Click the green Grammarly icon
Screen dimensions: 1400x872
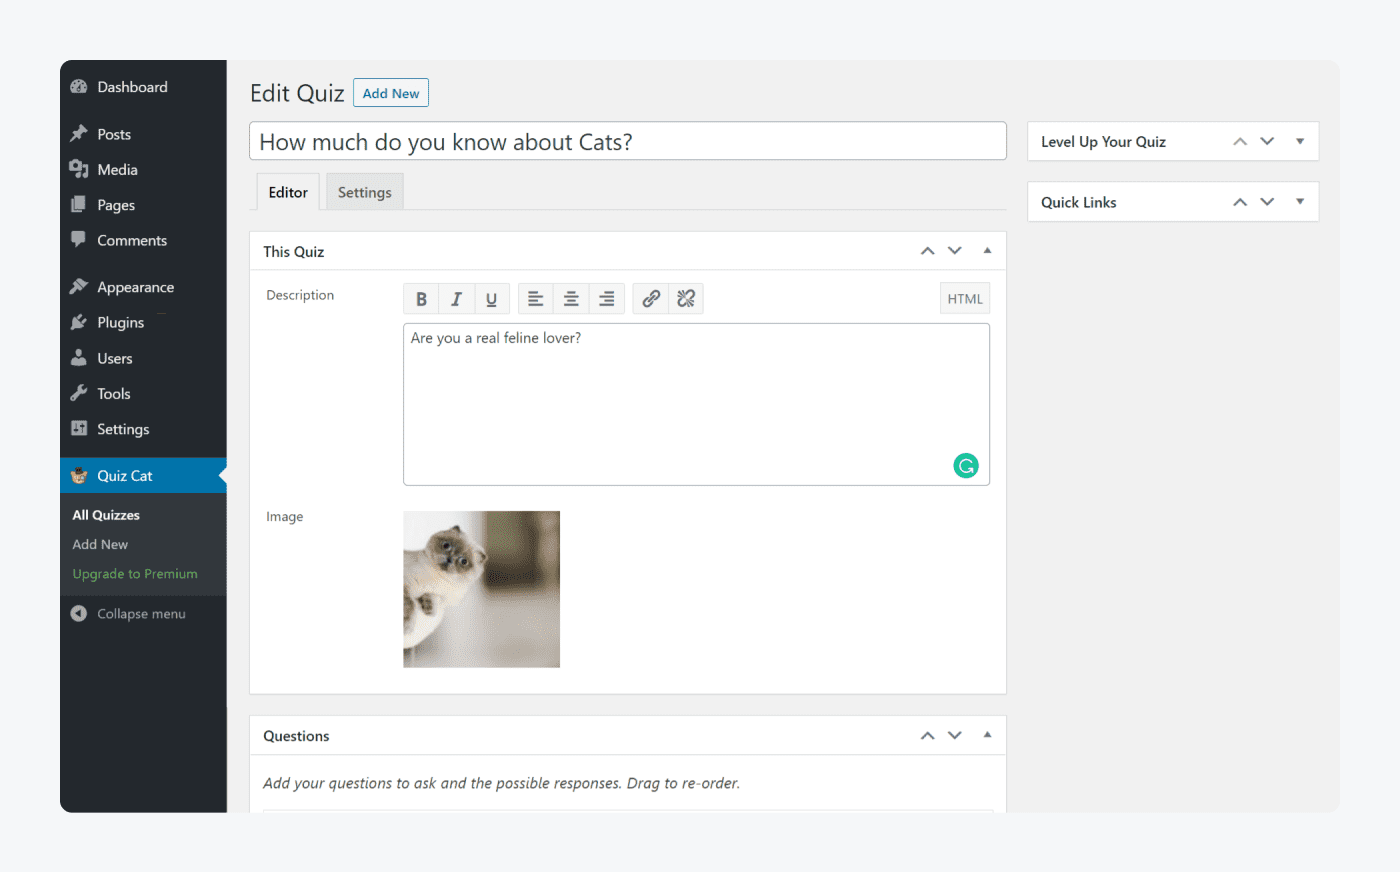tap(966, 466)
